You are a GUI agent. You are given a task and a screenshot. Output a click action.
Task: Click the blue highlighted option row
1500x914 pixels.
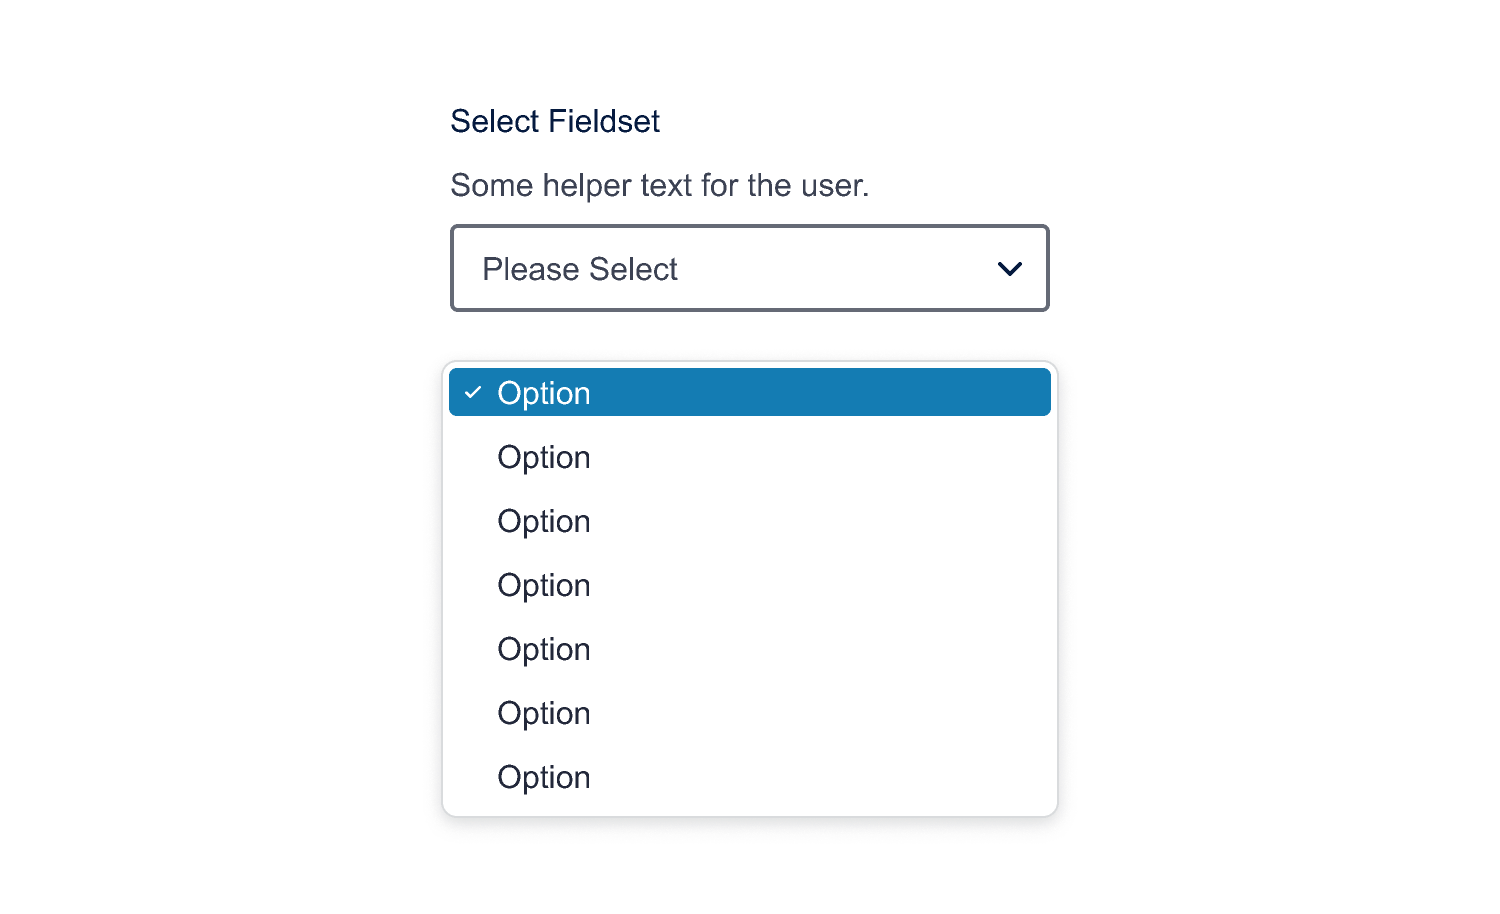pos(750,392)
